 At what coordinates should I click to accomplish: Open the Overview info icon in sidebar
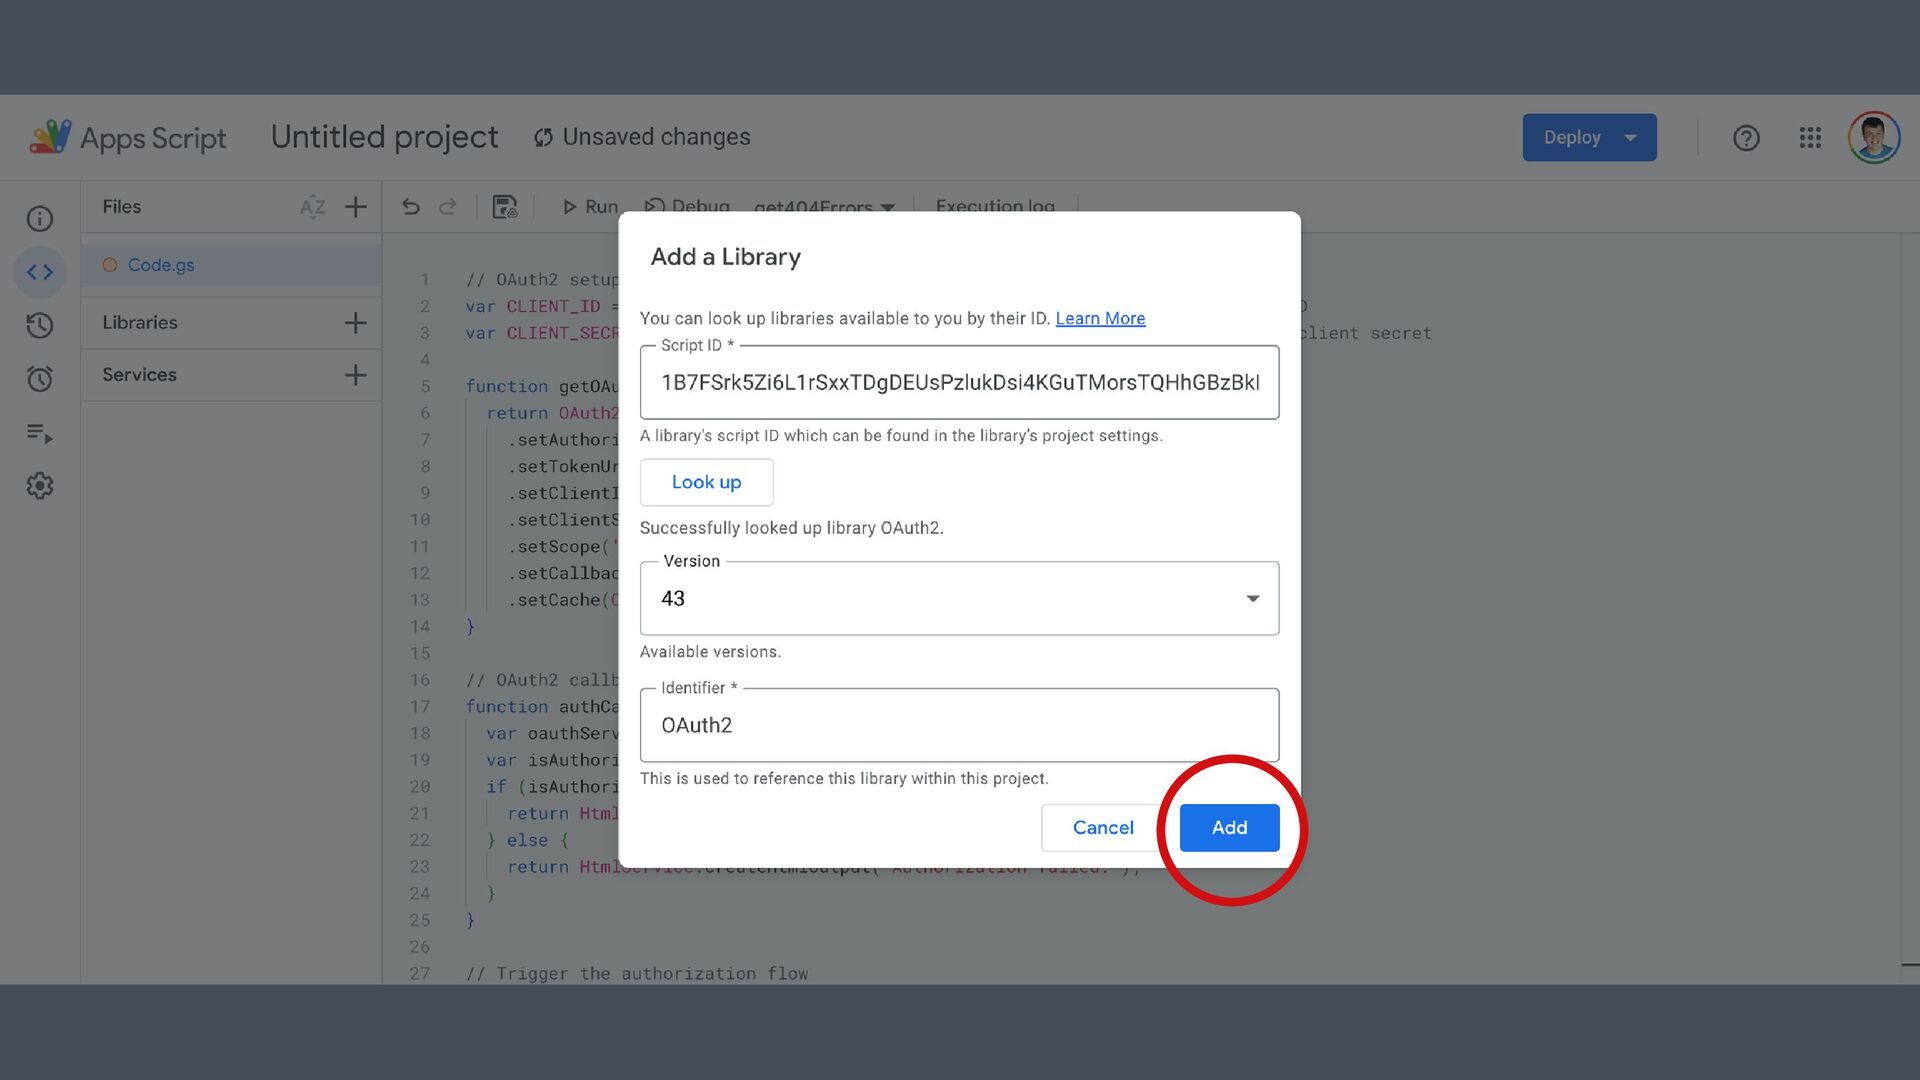40,219
